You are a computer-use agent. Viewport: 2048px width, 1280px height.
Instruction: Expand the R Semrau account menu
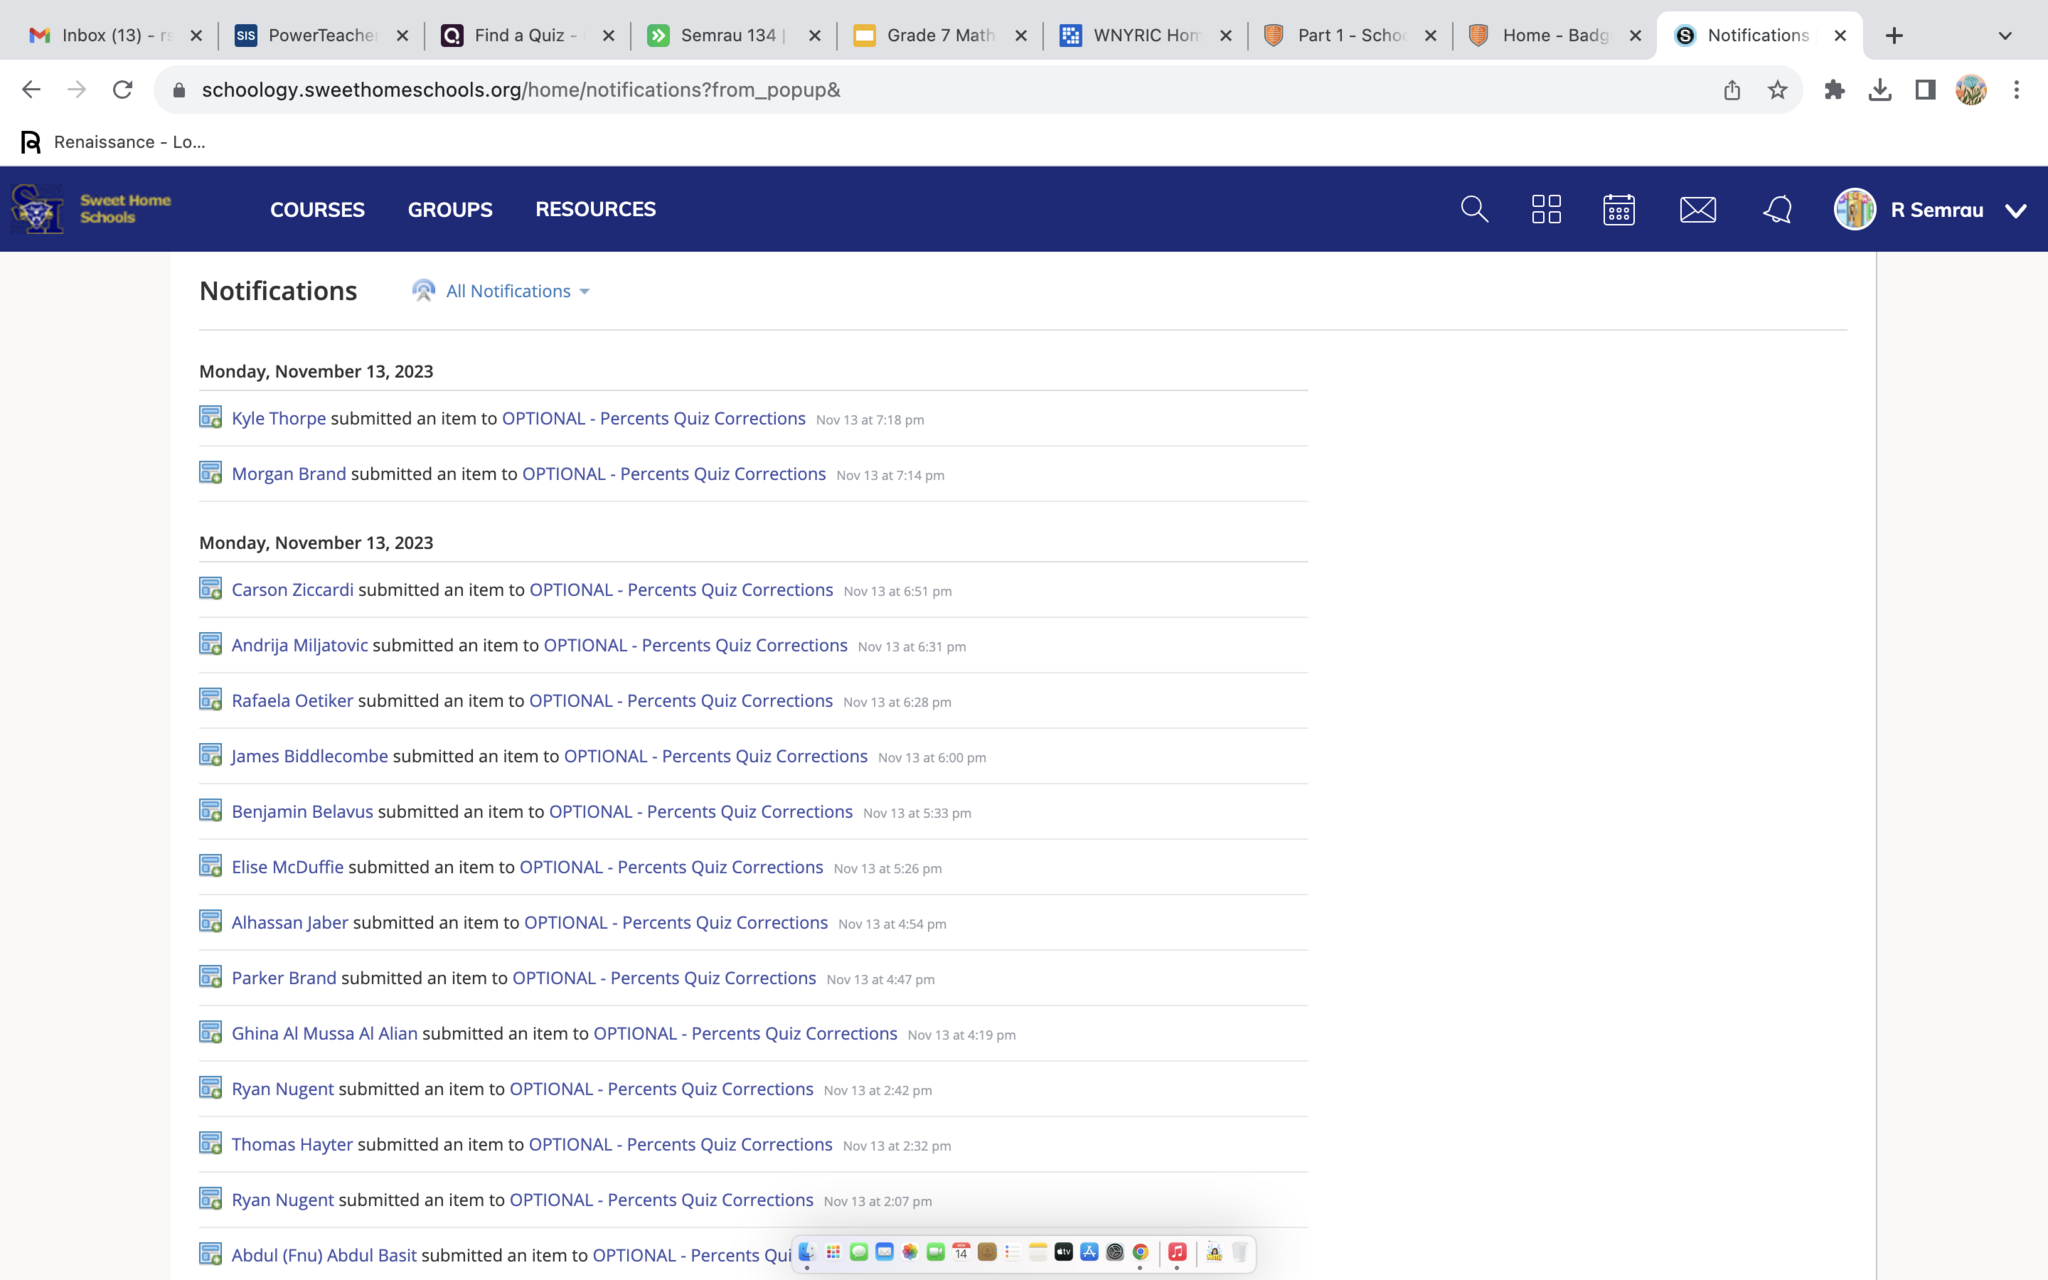click(2015, 210)
